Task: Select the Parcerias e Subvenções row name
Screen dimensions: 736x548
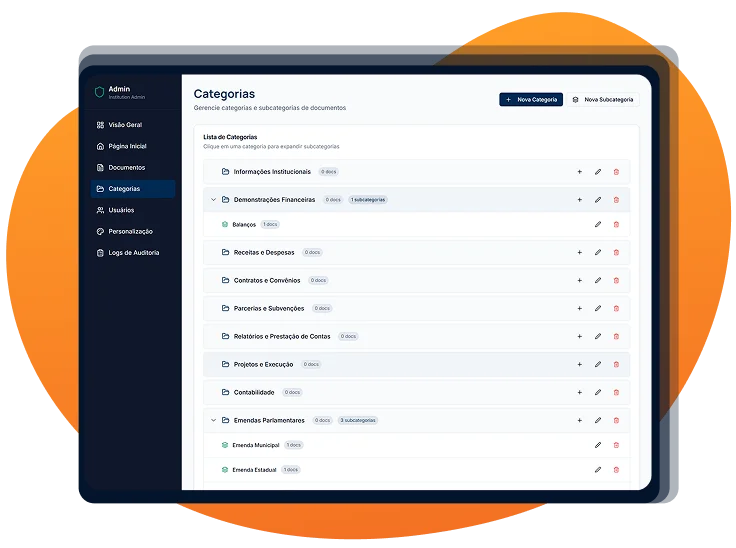Action: coord(269,309)
